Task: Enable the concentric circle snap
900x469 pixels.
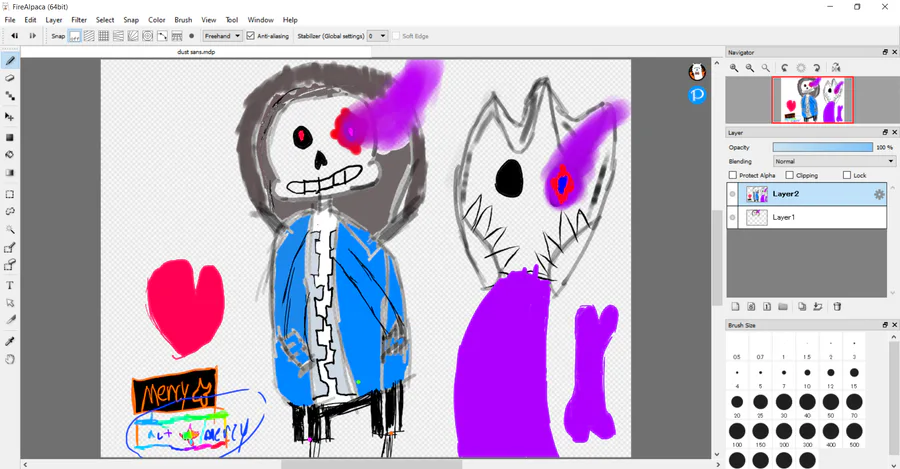Action: (148, 36)
